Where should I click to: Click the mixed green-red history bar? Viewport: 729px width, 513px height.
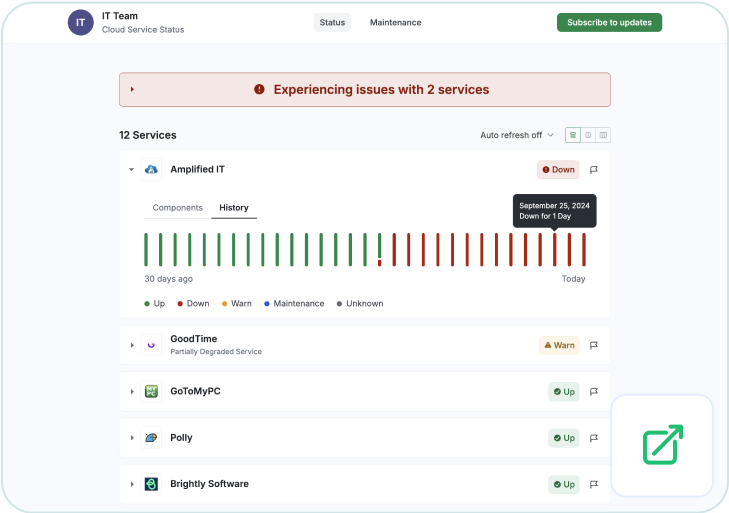[379, 250]
